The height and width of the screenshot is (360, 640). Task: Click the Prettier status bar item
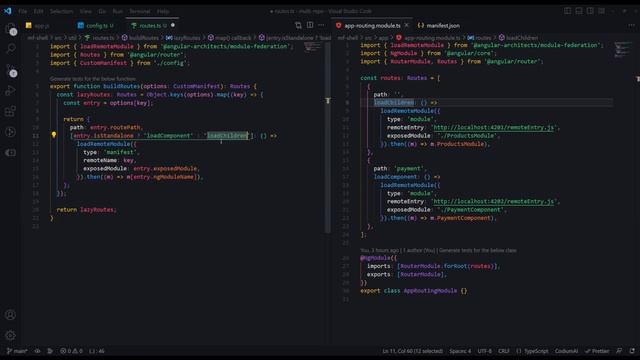597,351
